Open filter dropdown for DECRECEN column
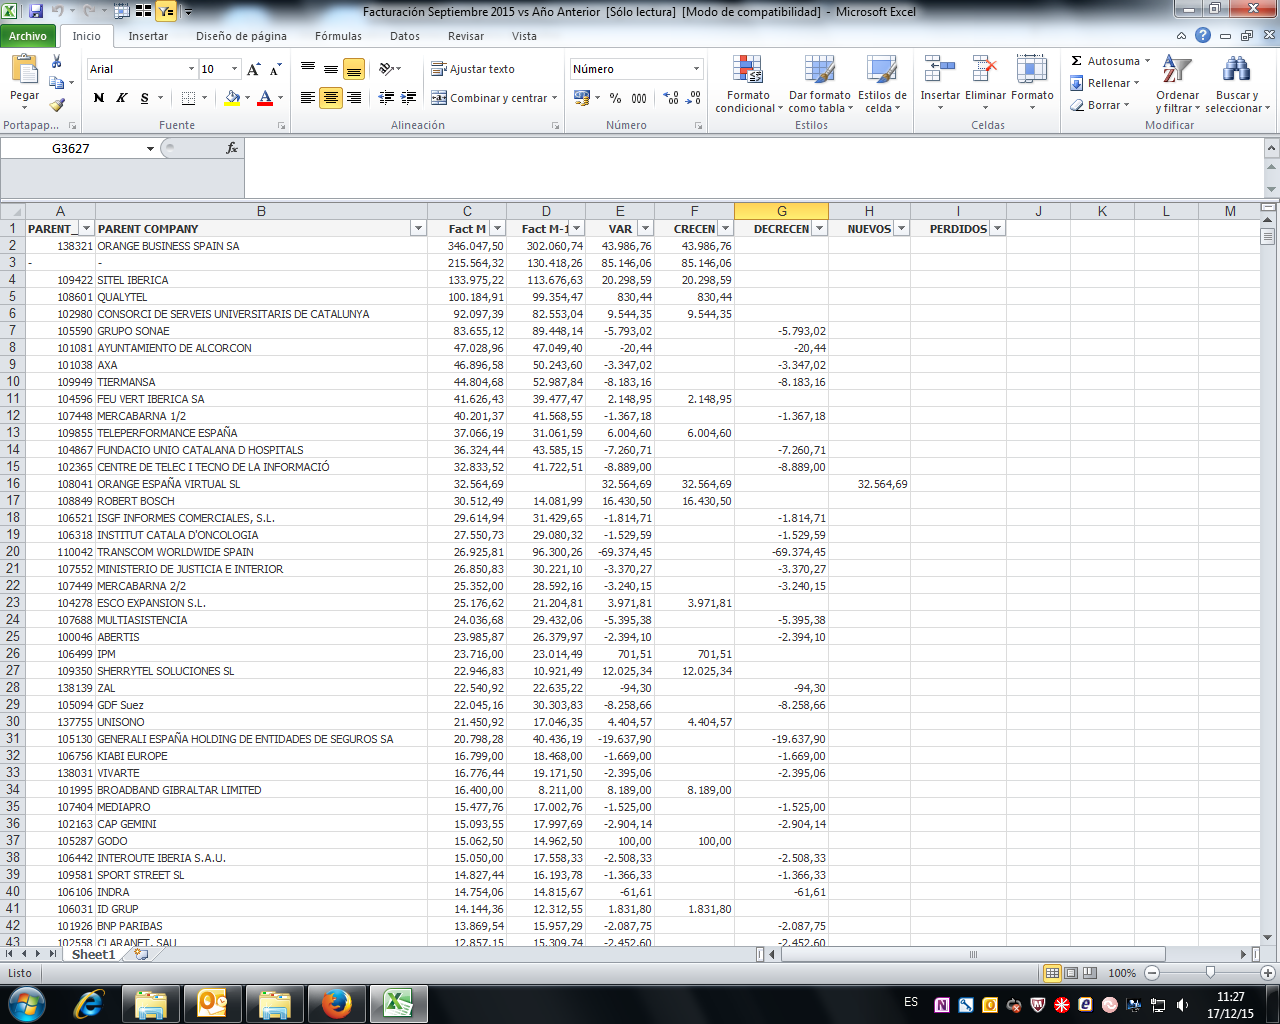The width and height of the screenshot is (1280, 1024). coord(820,229)
